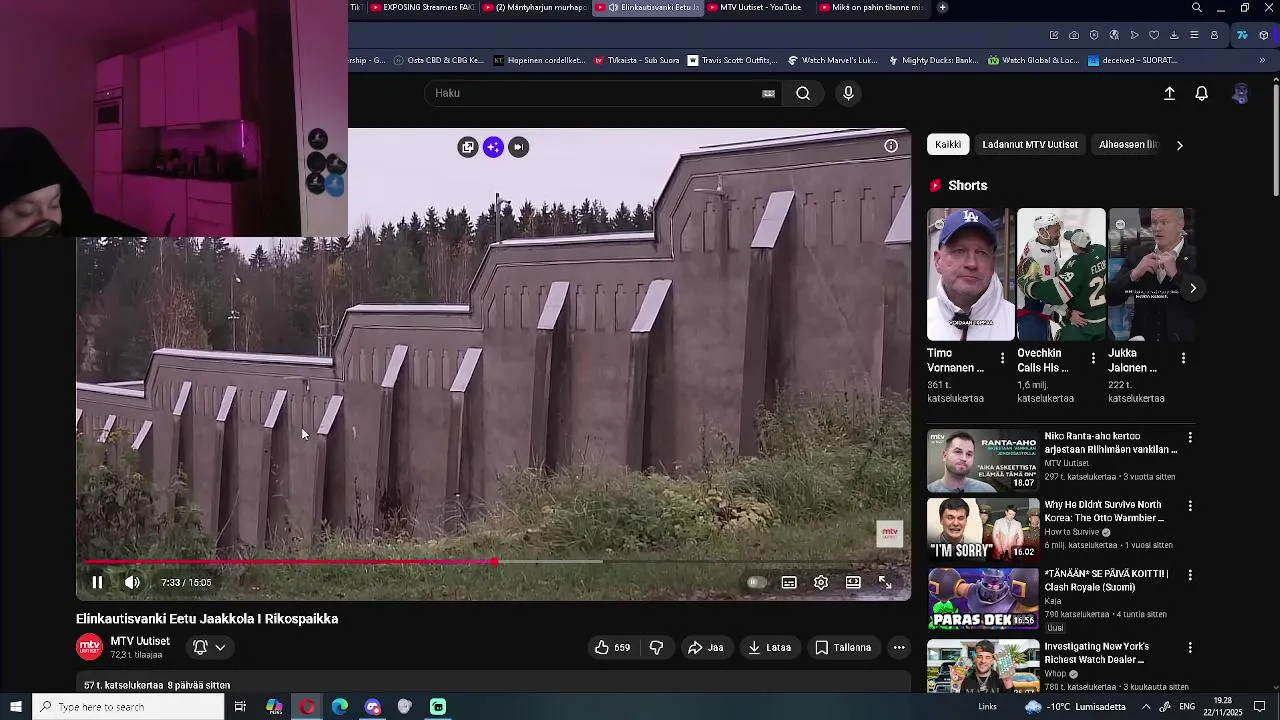Screen dimensions: 1280x720
Task: Switch to theater mode in the player
Action: pos(853,582)
